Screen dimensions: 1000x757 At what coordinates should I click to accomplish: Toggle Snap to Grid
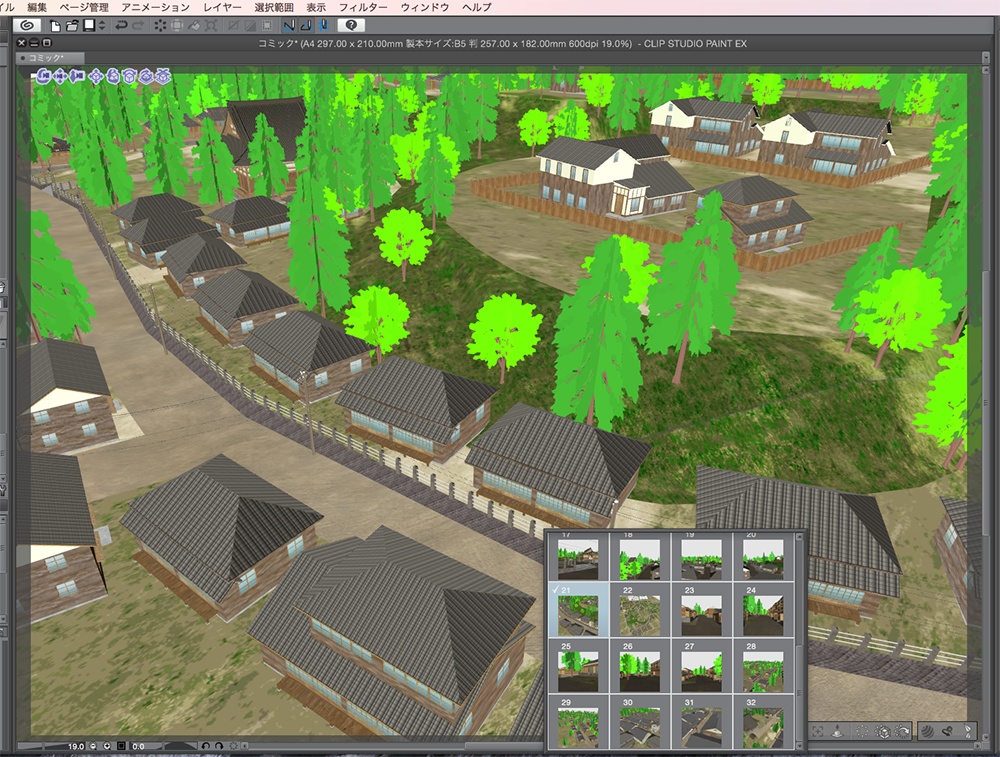[x=323, y=26]
